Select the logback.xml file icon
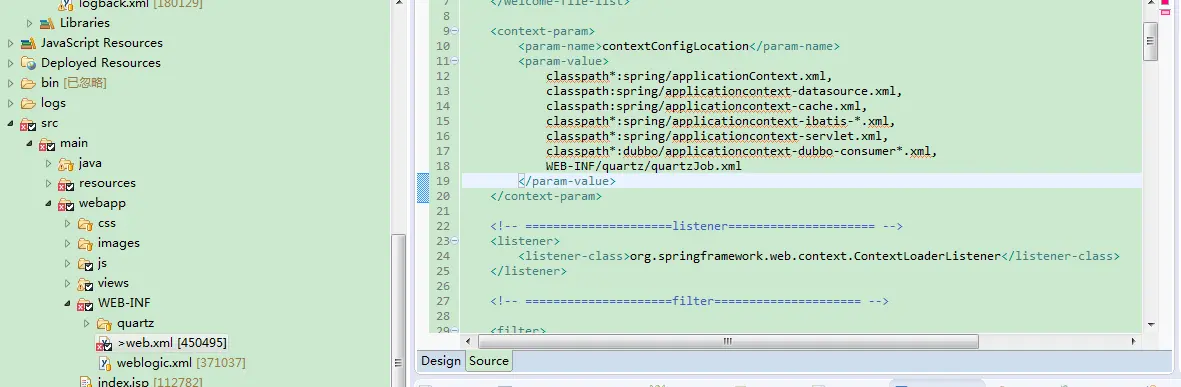1181x387 pixels. 66,4
